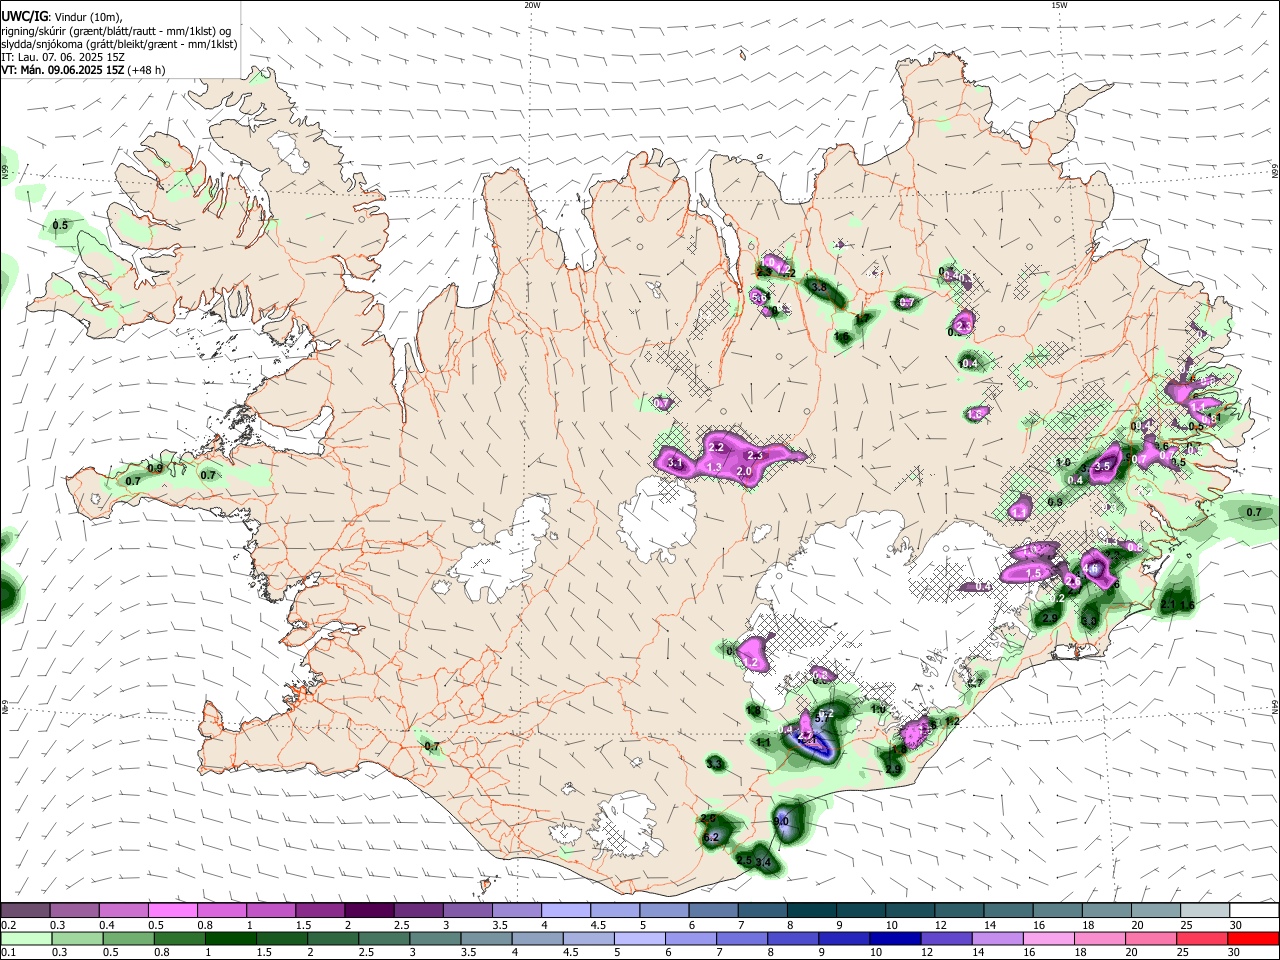Pick the purple 1.5 swatch in upper legend row
1280x960 pixels.
(x=319, y=911)
